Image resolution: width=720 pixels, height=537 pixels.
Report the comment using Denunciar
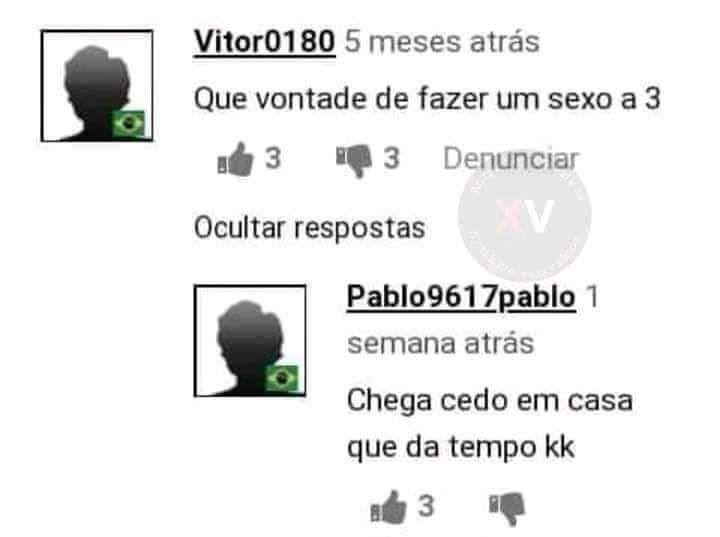click(510, 159)
